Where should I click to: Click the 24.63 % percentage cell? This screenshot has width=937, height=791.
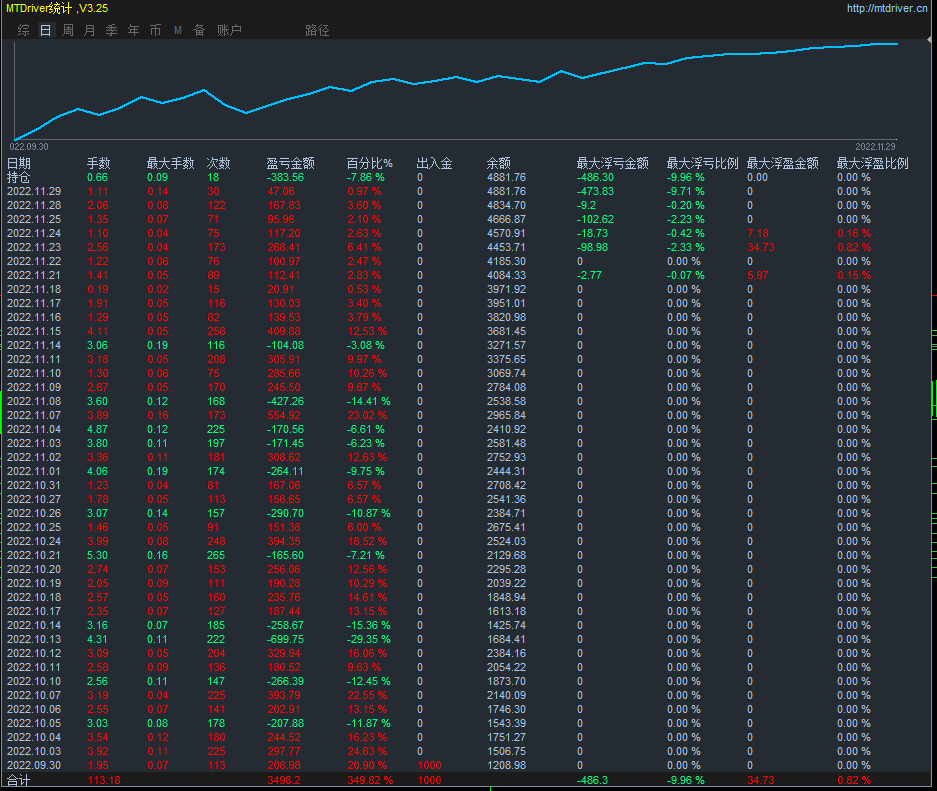tap(367, 751)
